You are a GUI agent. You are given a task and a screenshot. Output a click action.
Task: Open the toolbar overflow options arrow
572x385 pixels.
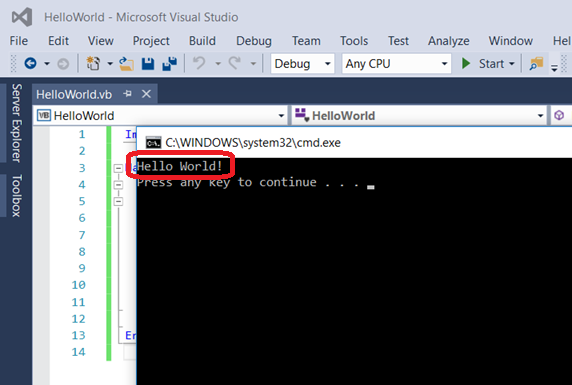coord(554,68)
